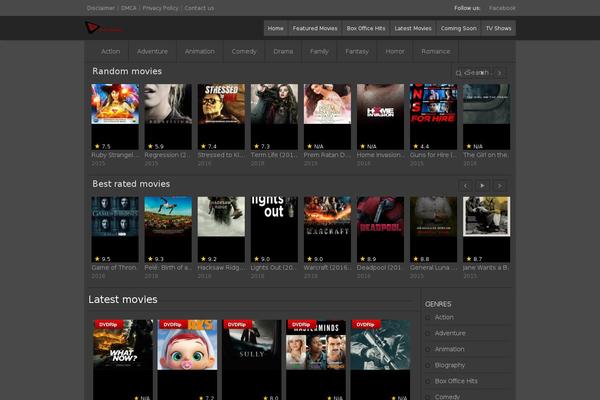600x400 pixels.
Task: Choose Animation in GENRES sidebar
Action: [450, 349]
